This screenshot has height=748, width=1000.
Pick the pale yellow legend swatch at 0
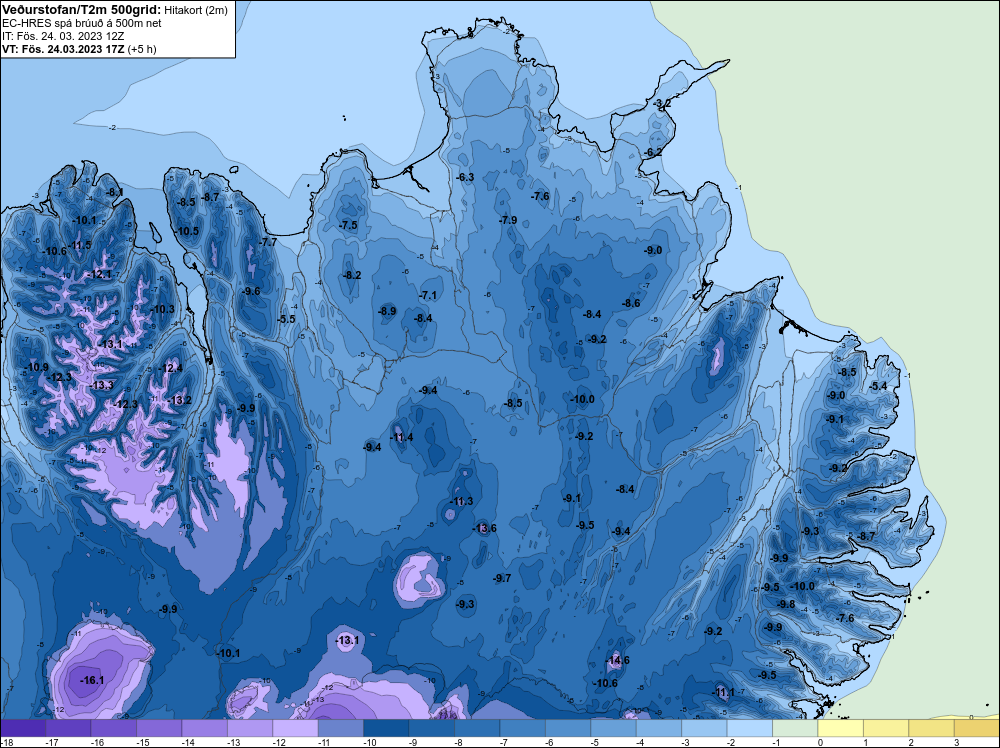coord(841,728)
